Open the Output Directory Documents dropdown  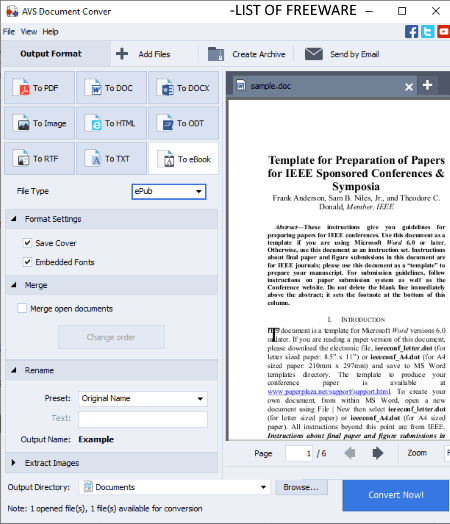[174, 487]
